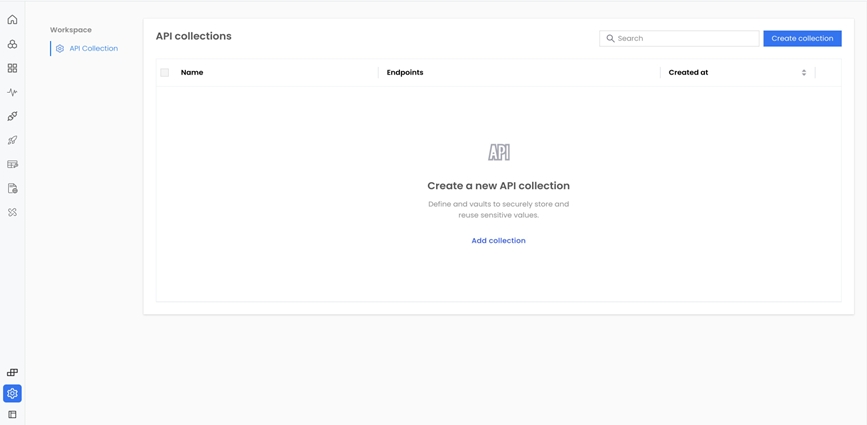Click the file with clock sidebar icon
The height and width of the screenshot is (425, 867).
coord(12,188)
